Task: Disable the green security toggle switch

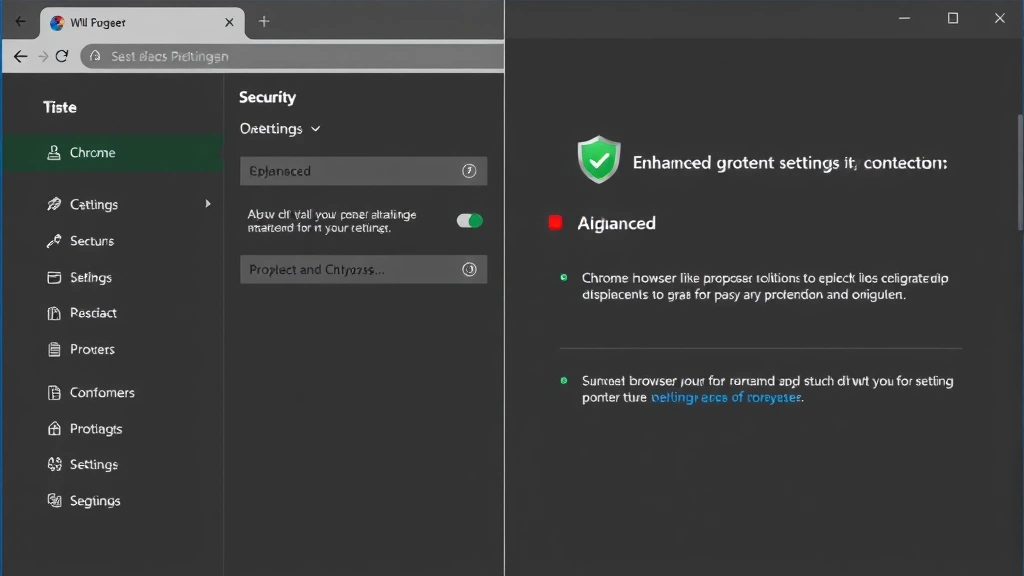Action: pyautogui.click(x=467, y=221)
